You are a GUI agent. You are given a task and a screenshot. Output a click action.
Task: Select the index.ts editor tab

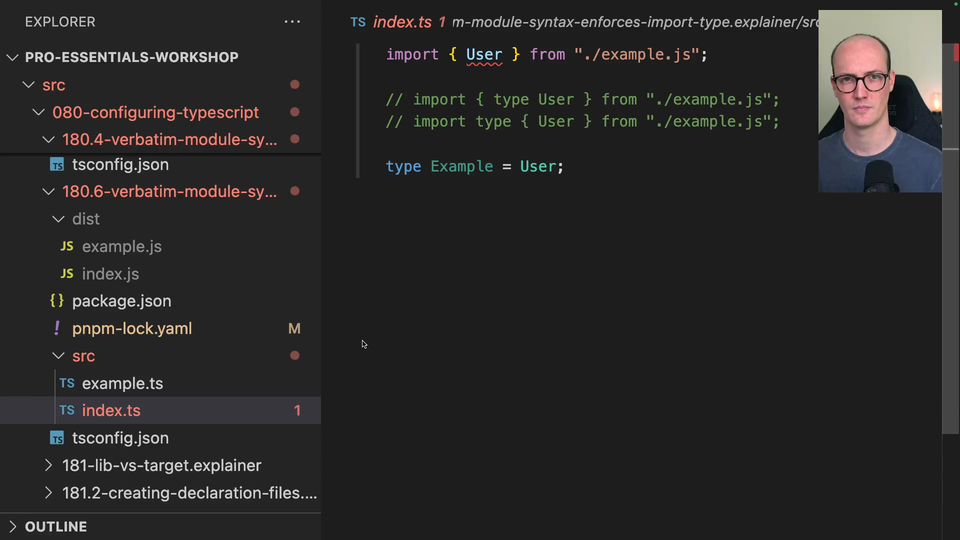[402, 22]
